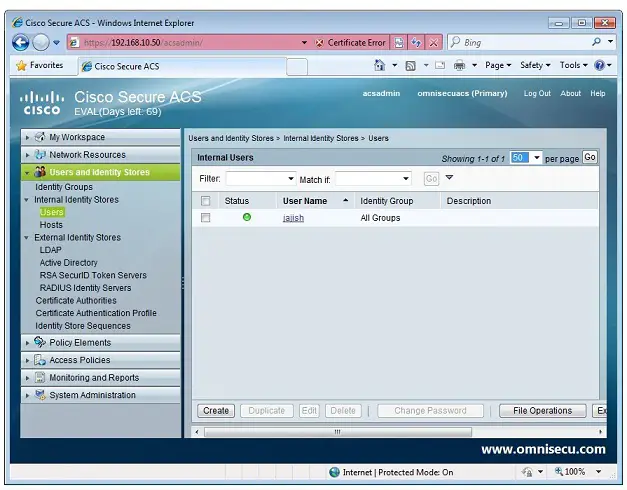Image resolution: width=627 pixels, height=490 pixels.
Task: Check the checkbox for user jajish
Action: (x=206, y=218)
